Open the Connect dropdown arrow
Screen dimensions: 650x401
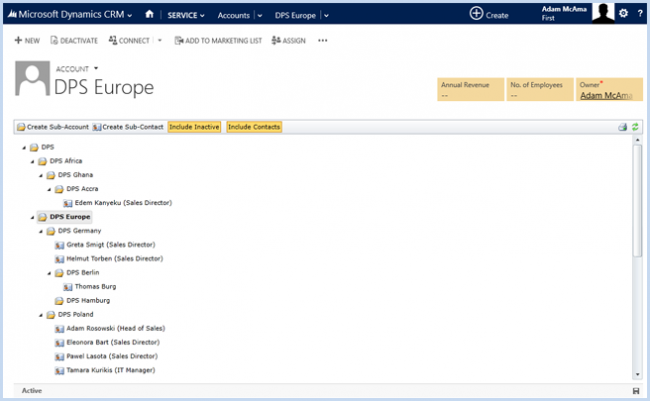coord(160,41)
